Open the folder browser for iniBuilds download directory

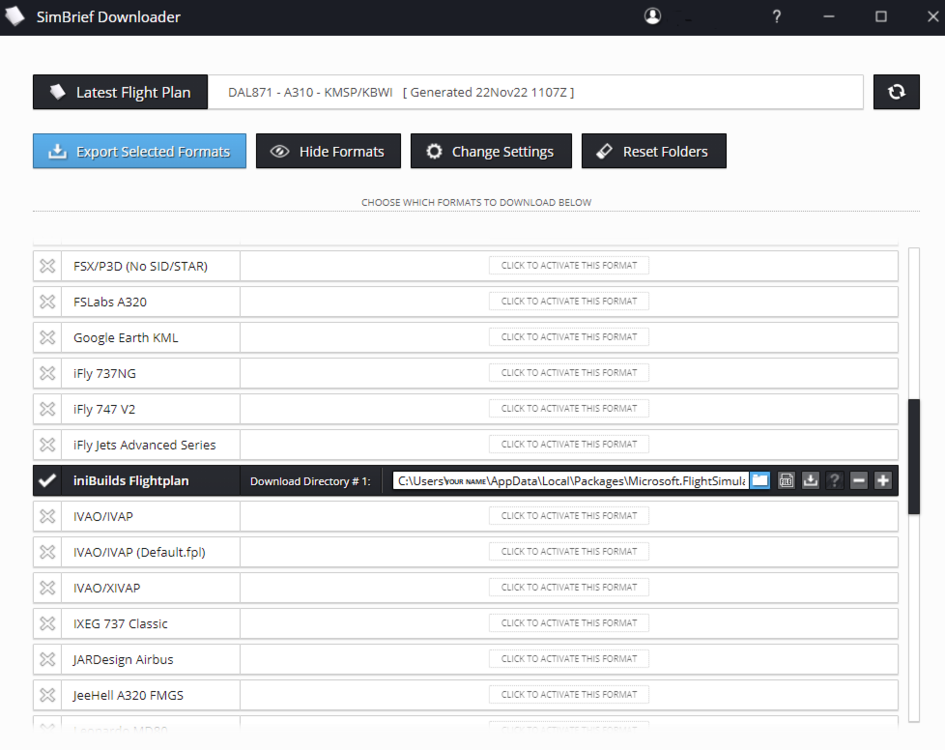pos(760,480)
